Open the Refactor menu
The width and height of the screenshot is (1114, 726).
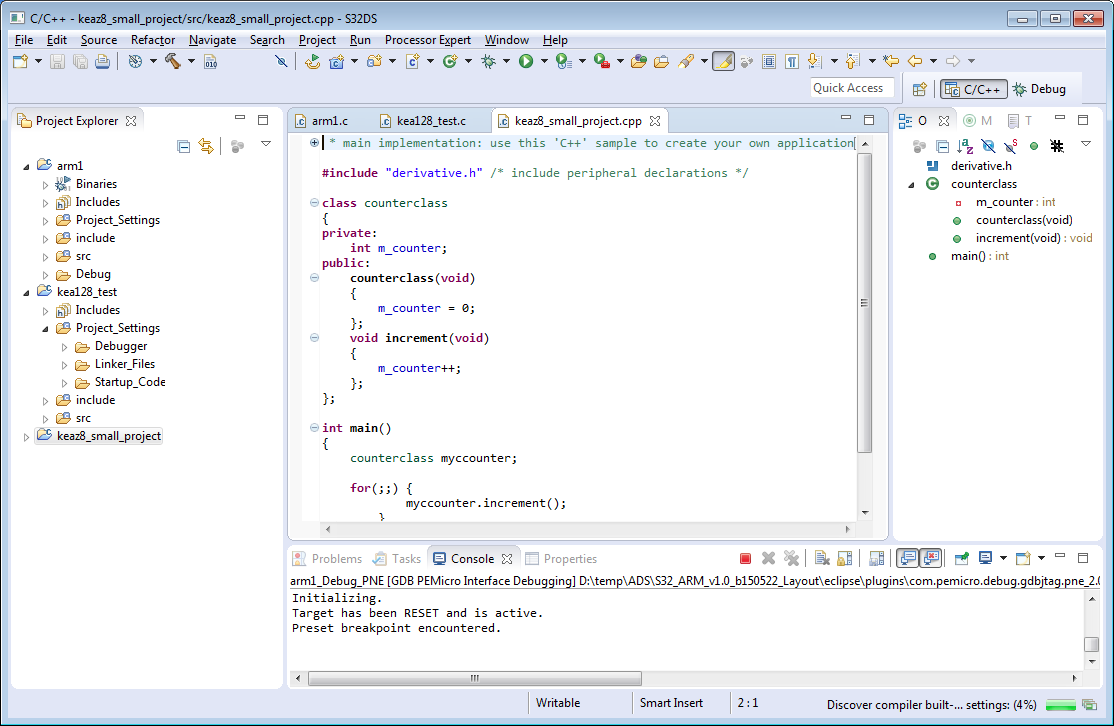[x=153, y=40]
